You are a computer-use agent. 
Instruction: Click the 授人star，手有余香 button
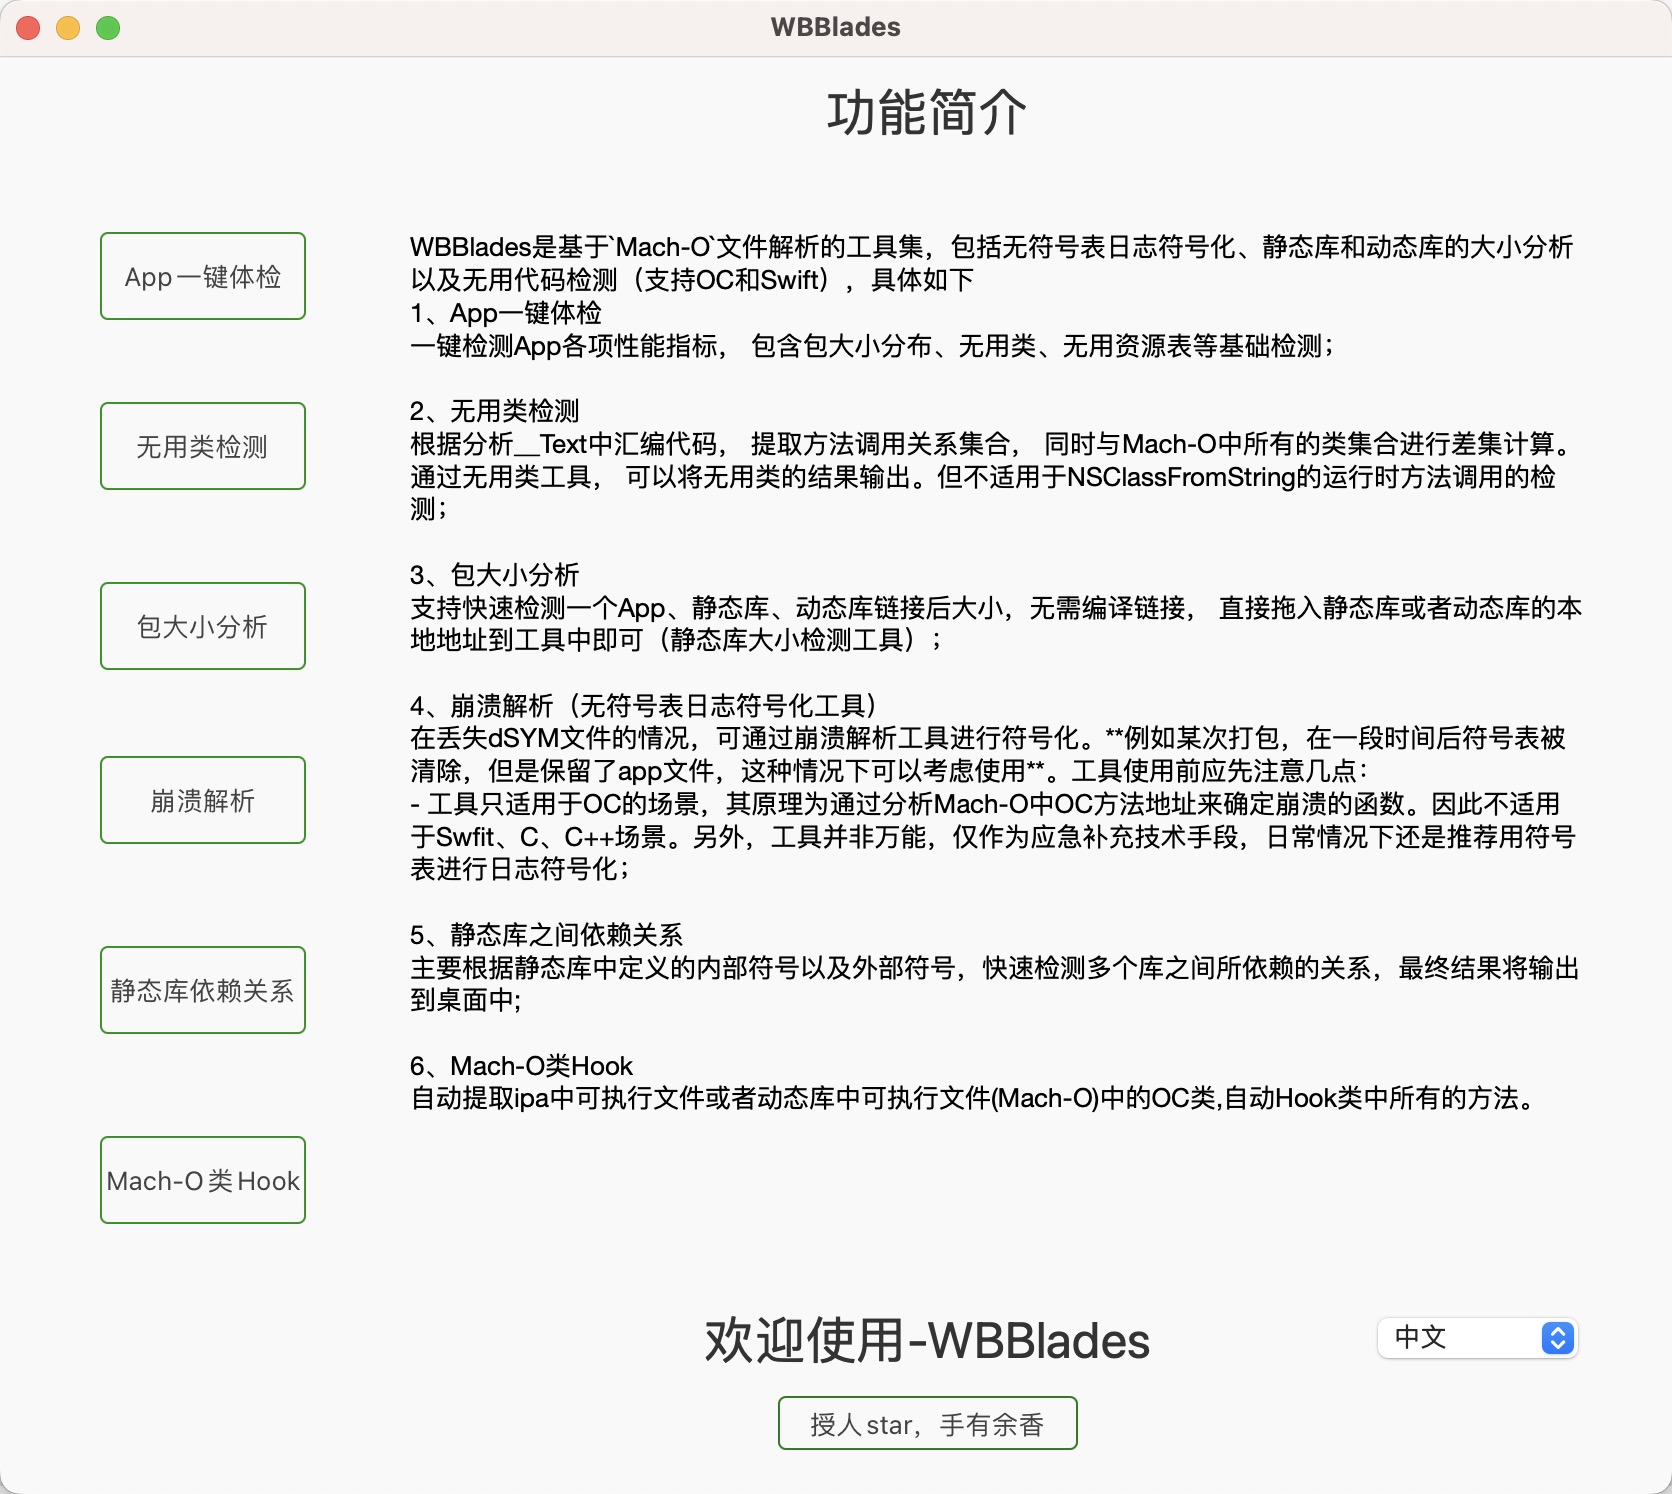click(x=928, y=1423)
